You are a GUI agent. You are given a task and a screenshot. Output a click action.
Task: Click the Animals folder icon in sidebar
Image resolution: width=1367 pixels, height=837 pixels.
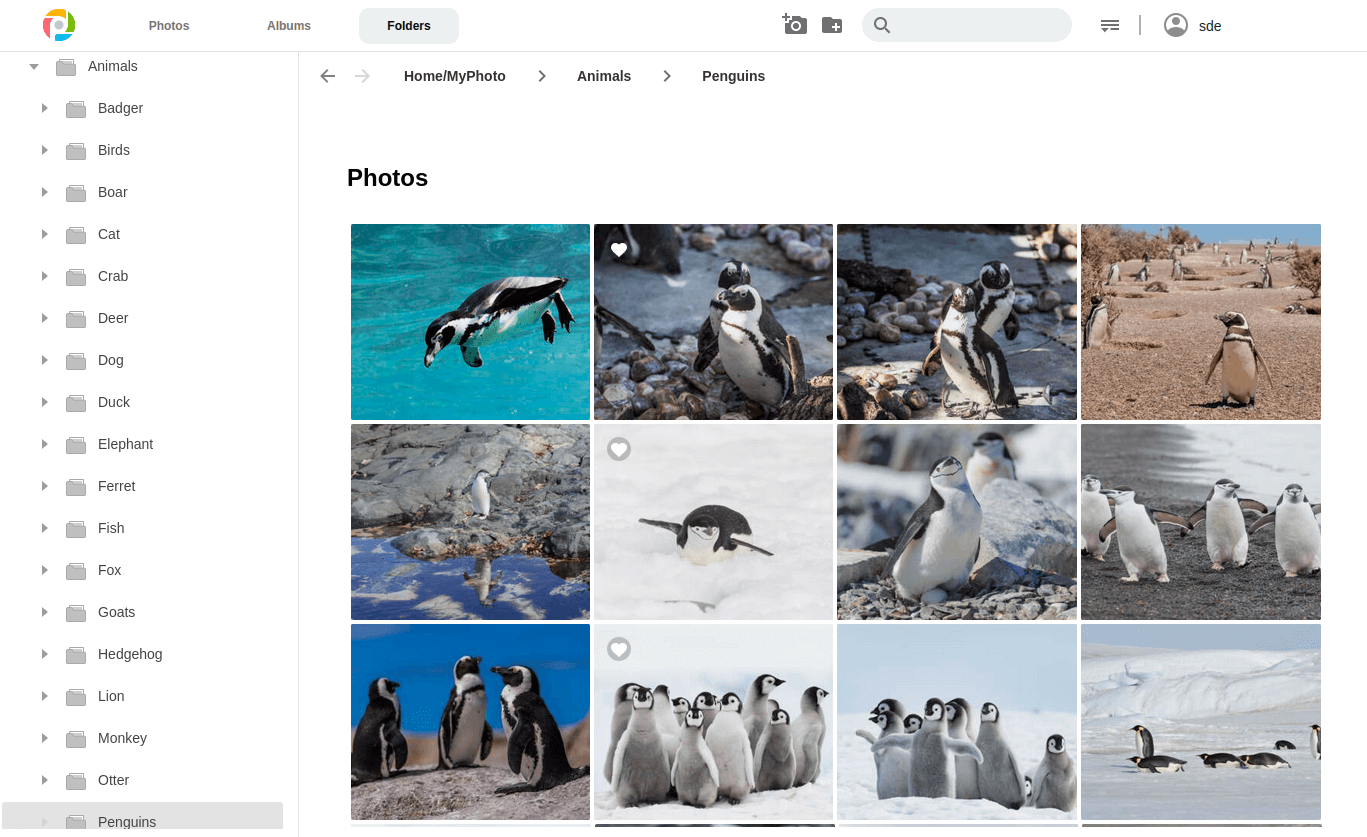coord(66,67)
